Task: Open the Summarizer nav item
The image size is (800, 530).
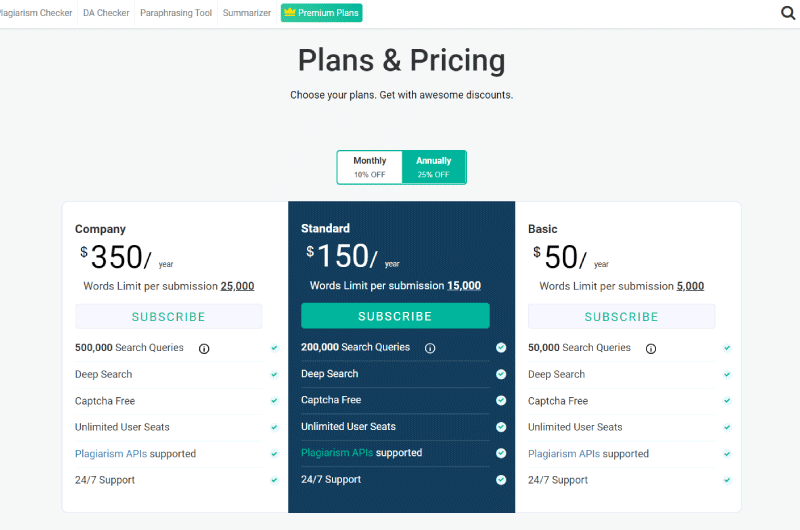Action: (x=247, y=13)
